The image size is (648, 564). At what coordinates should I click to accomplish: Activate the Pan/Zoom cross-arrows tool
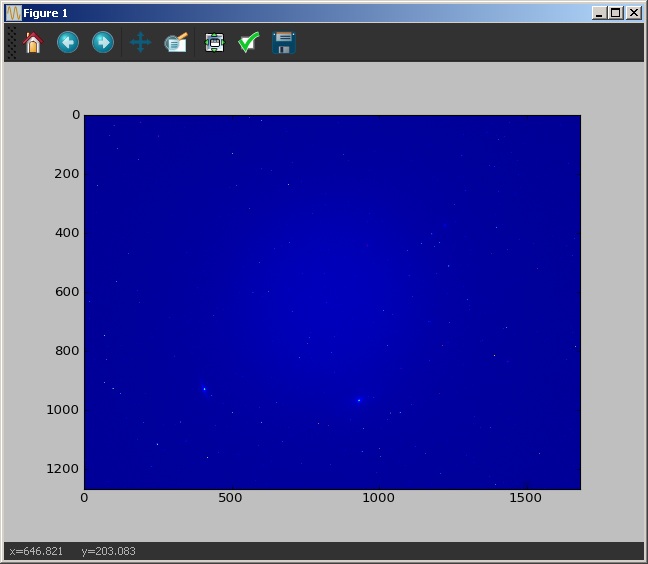click(x=140, y=42)
